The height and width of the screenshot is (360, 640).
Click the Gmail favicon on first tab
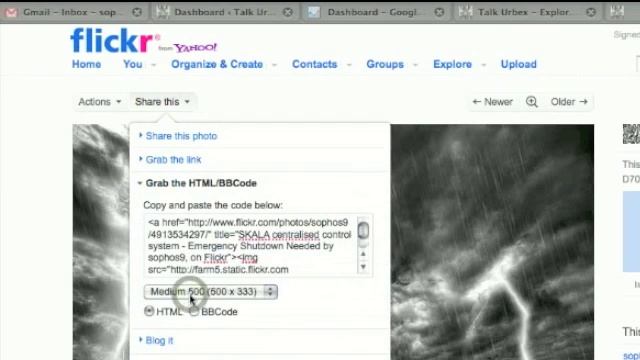[x=11, y=12]
